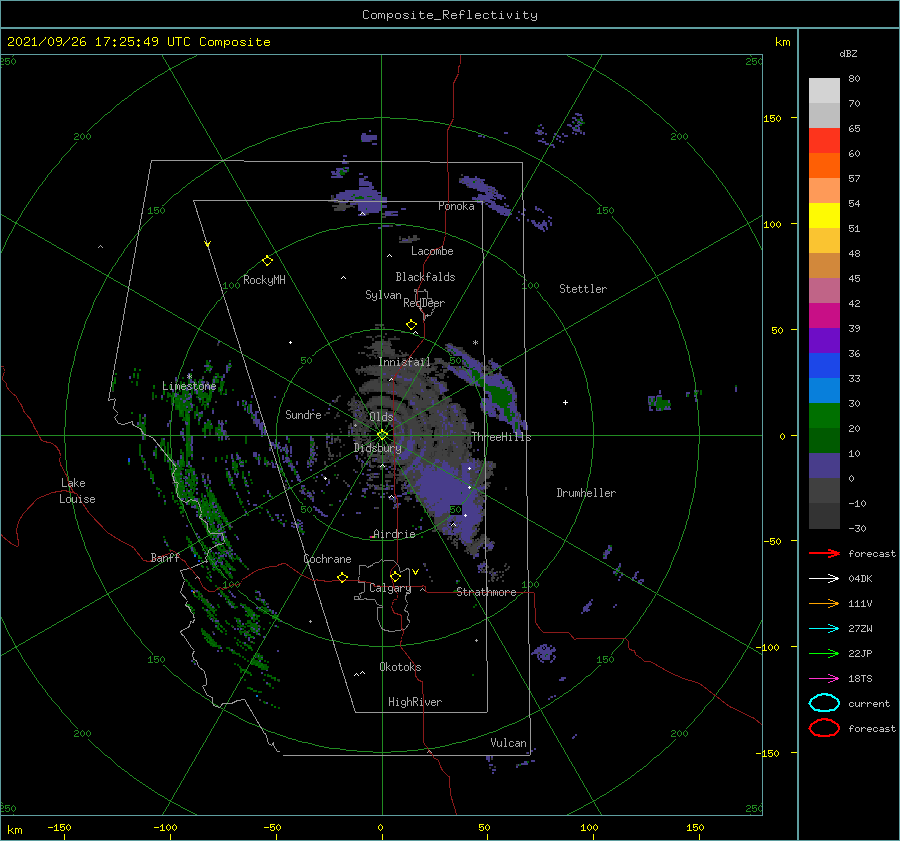The height and width of the screenshot is (841, 900).
Task: Pick the green 20-30 dBZ swatch
Action: 824,416
